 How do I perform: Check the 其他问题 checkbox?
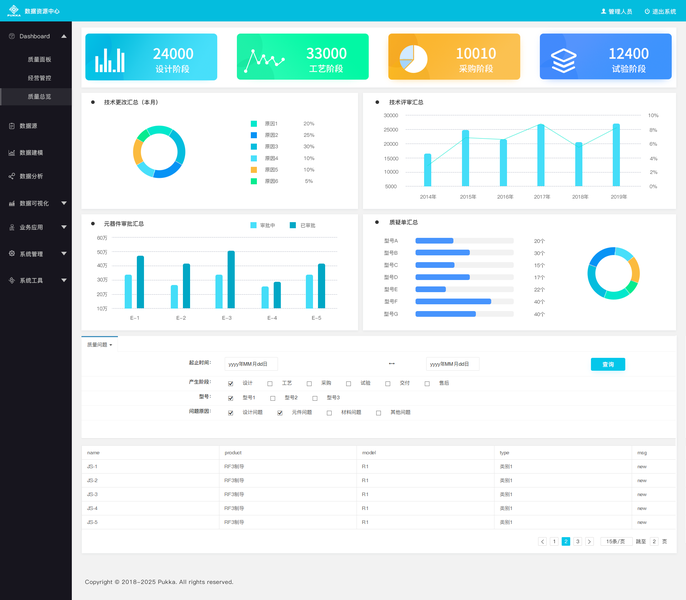tap(378, 413)
